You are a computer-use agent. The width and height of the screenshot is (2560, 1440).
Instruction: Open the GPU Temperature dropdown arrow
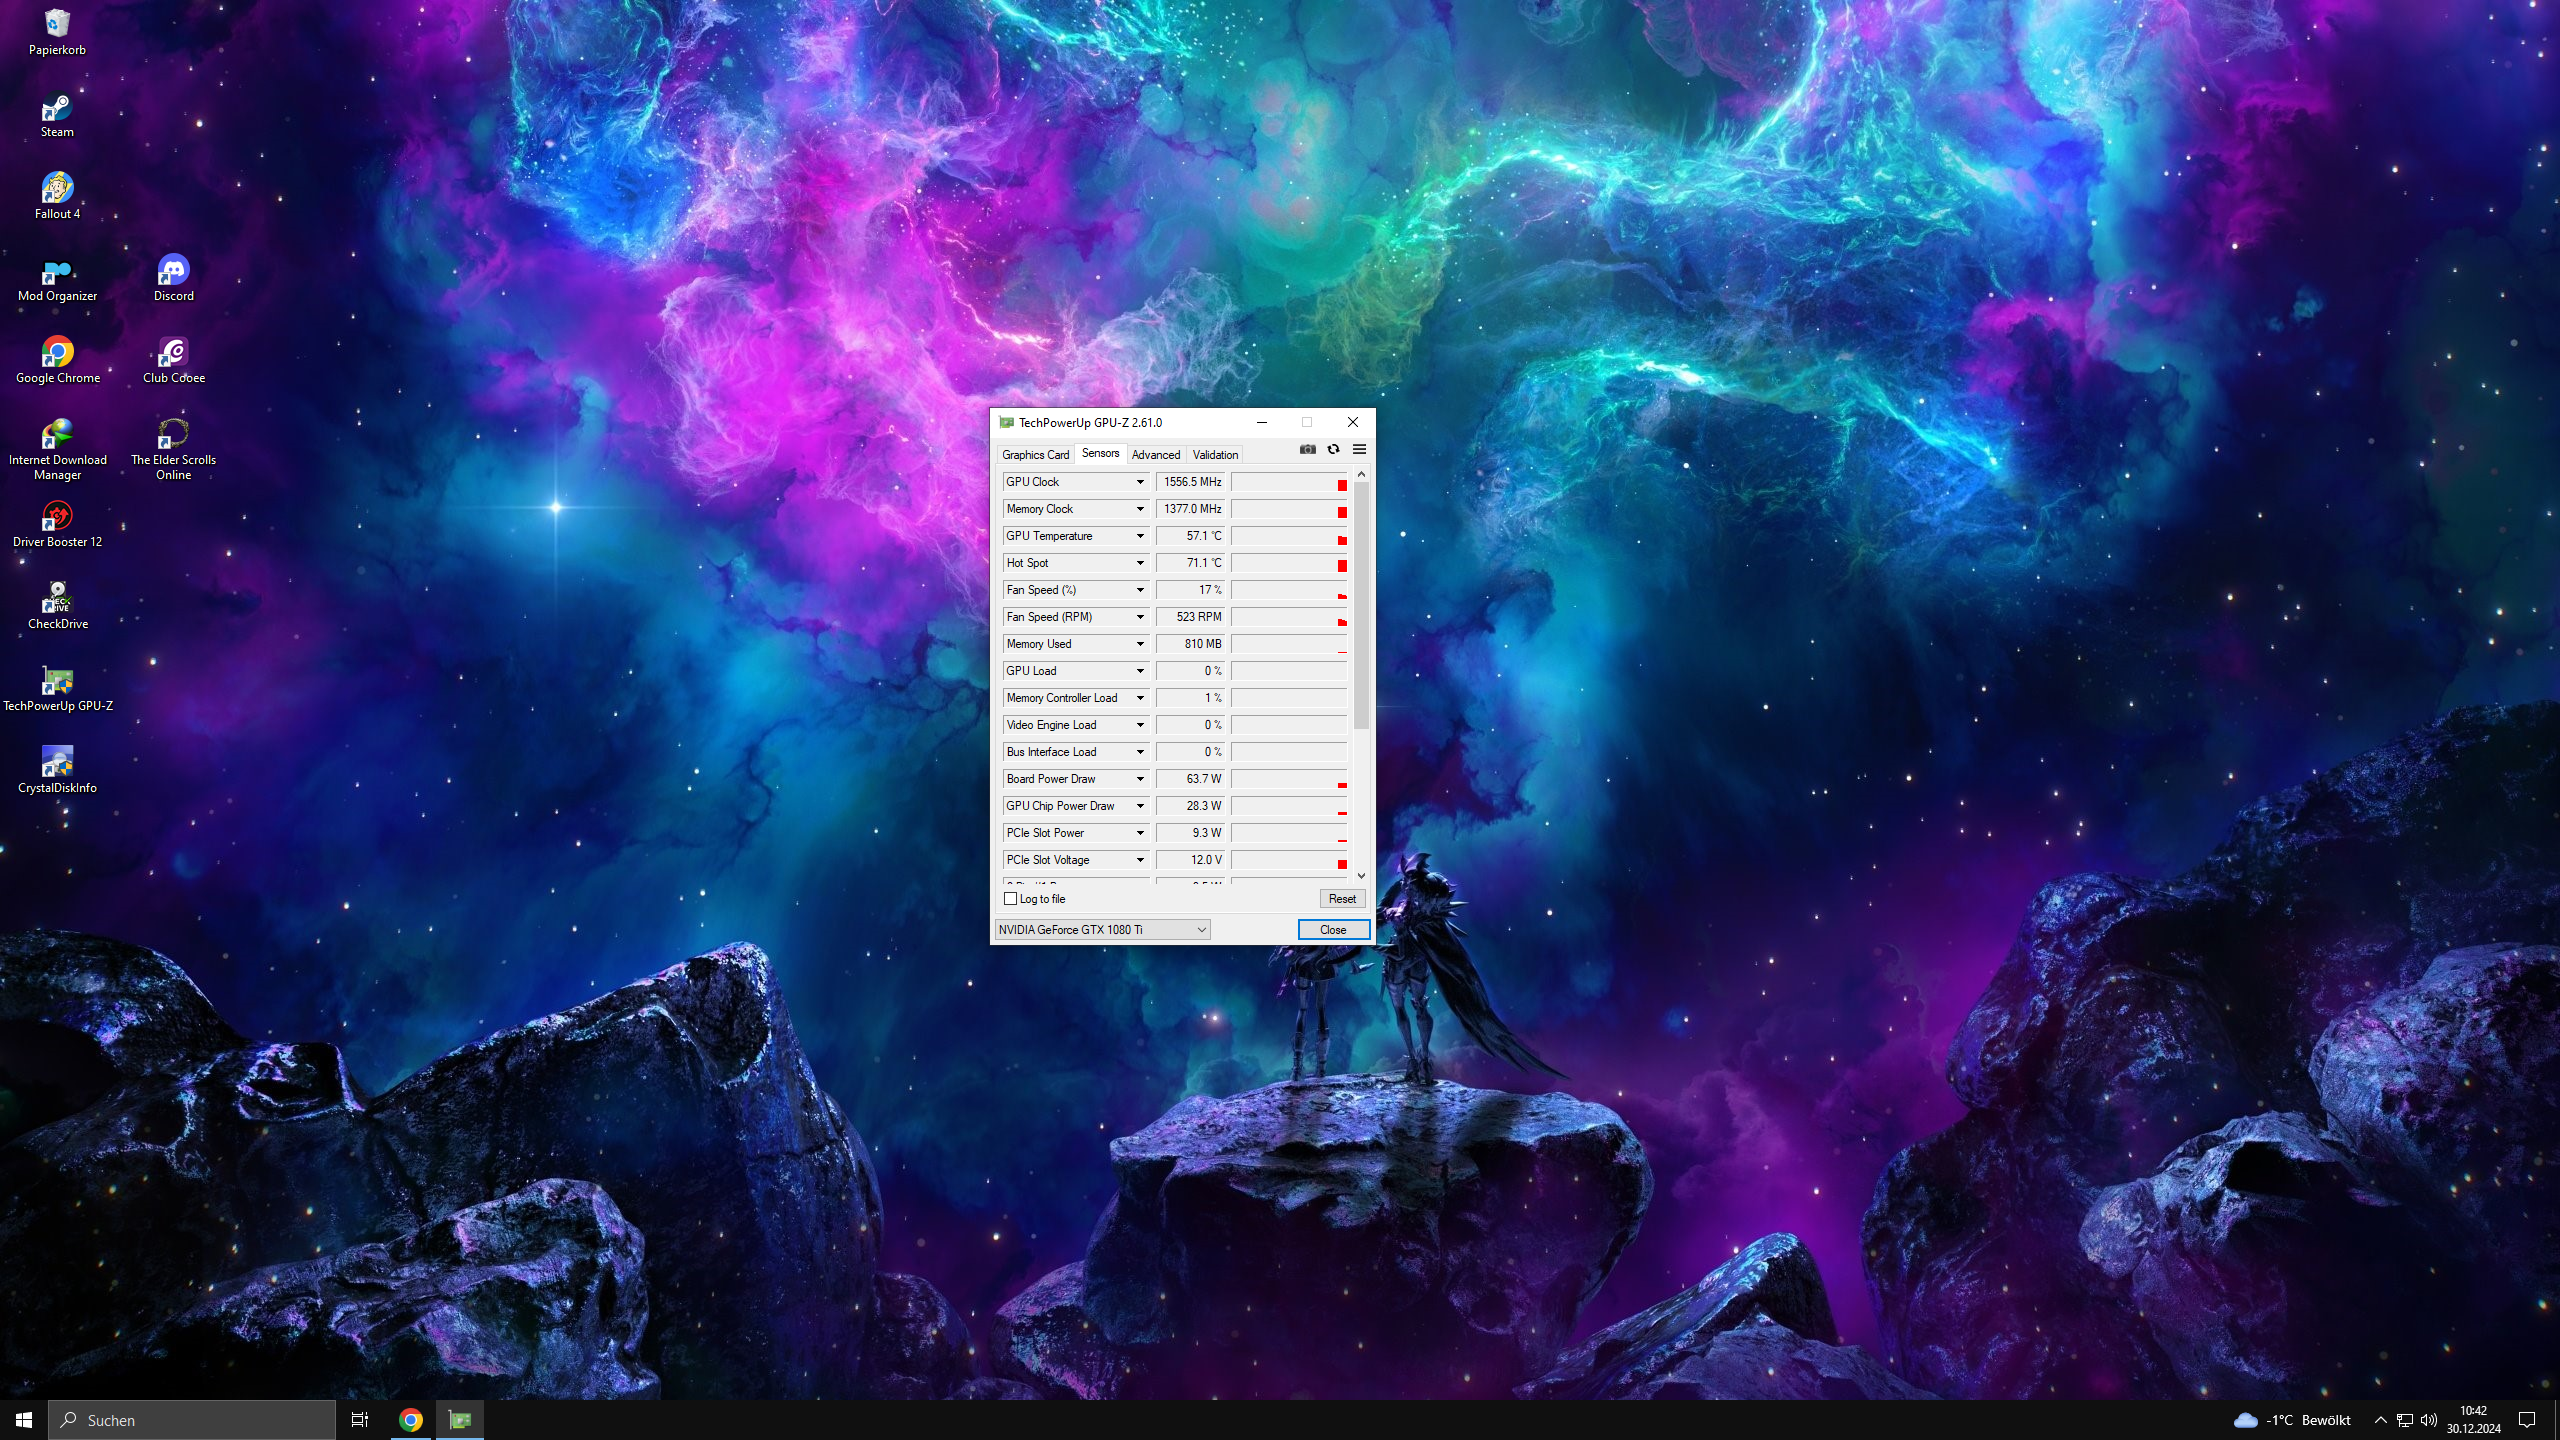pos(1139,536)
